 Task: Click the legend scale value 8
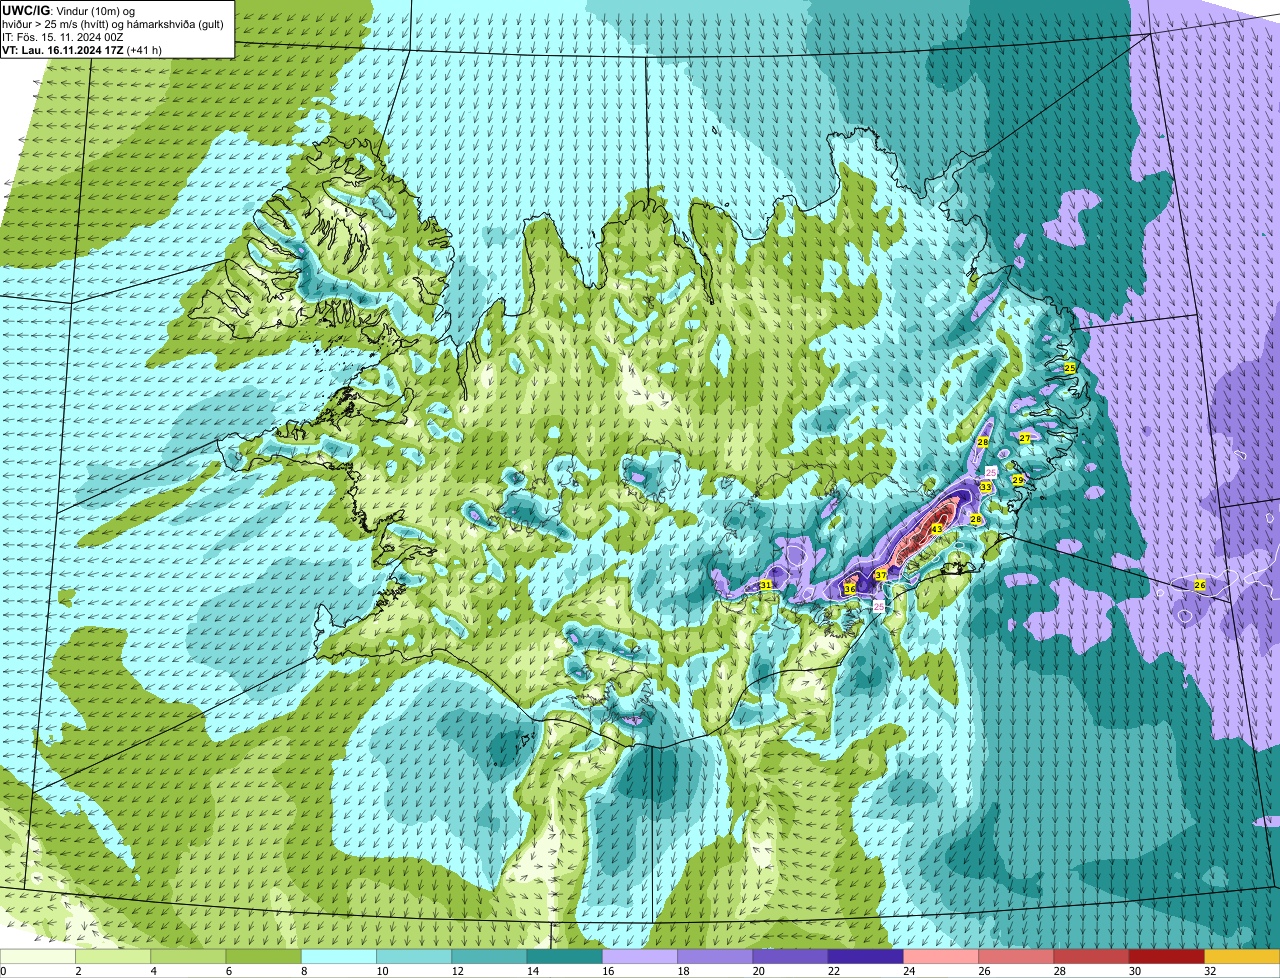(x=302, y=971)
